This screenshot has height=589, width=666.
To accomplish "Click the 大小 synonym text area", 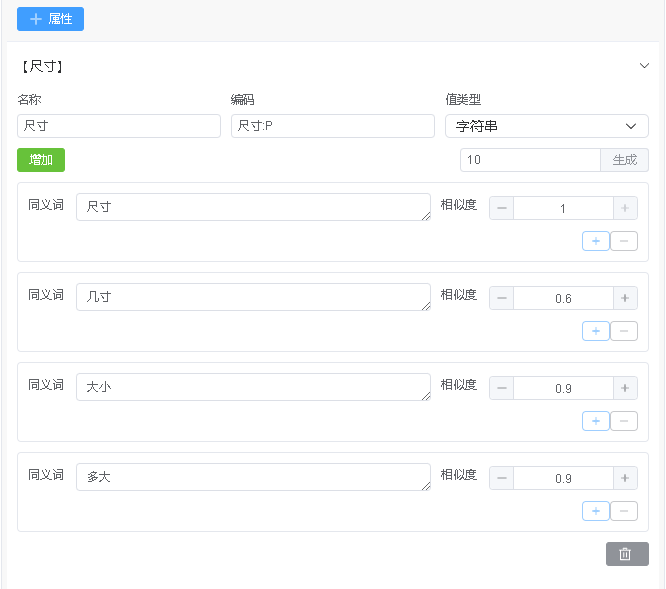I will [x=253, y=387].
